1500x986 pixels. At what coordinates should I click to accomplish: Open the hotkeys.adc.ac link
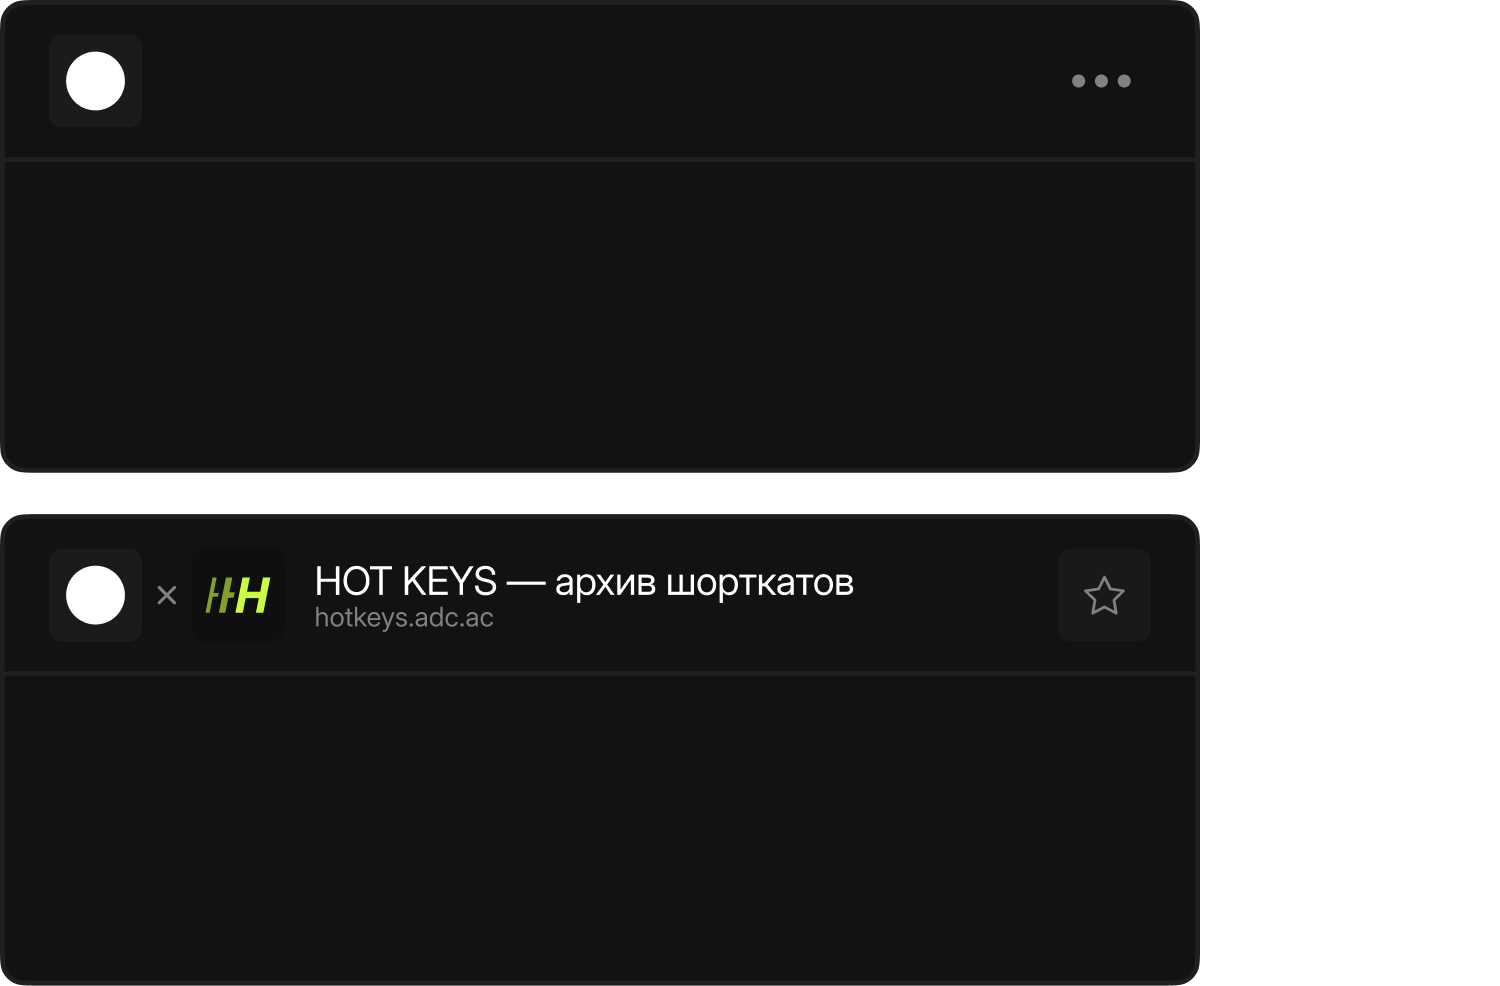click(404, 618)
